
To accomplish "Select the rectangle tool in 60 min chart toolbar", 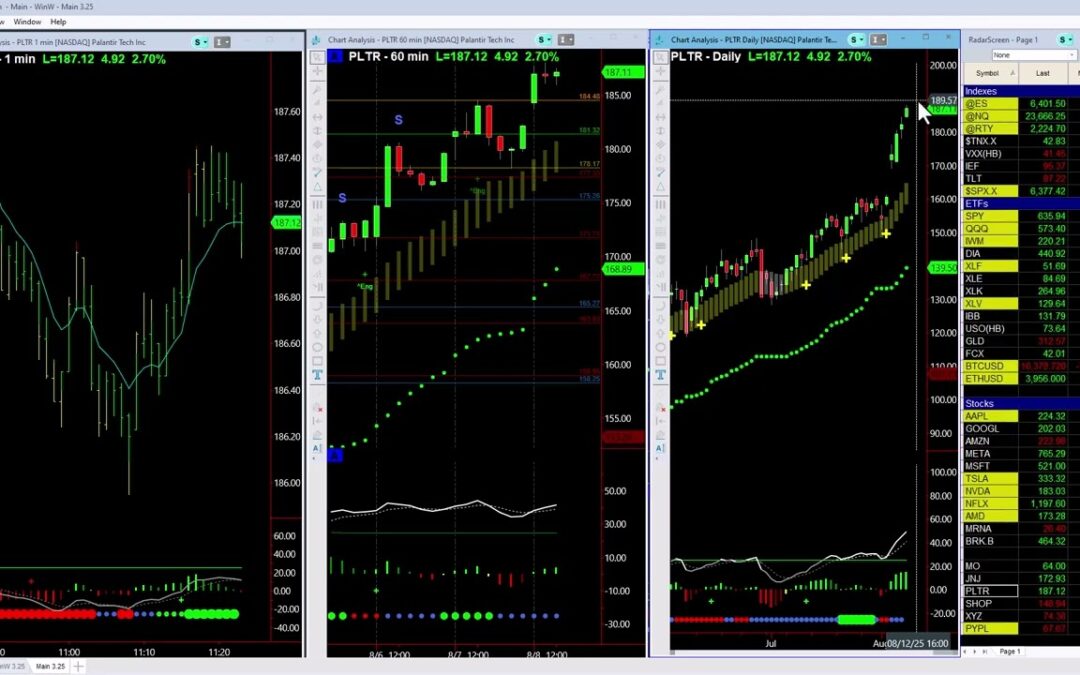I will coord(317,361).
